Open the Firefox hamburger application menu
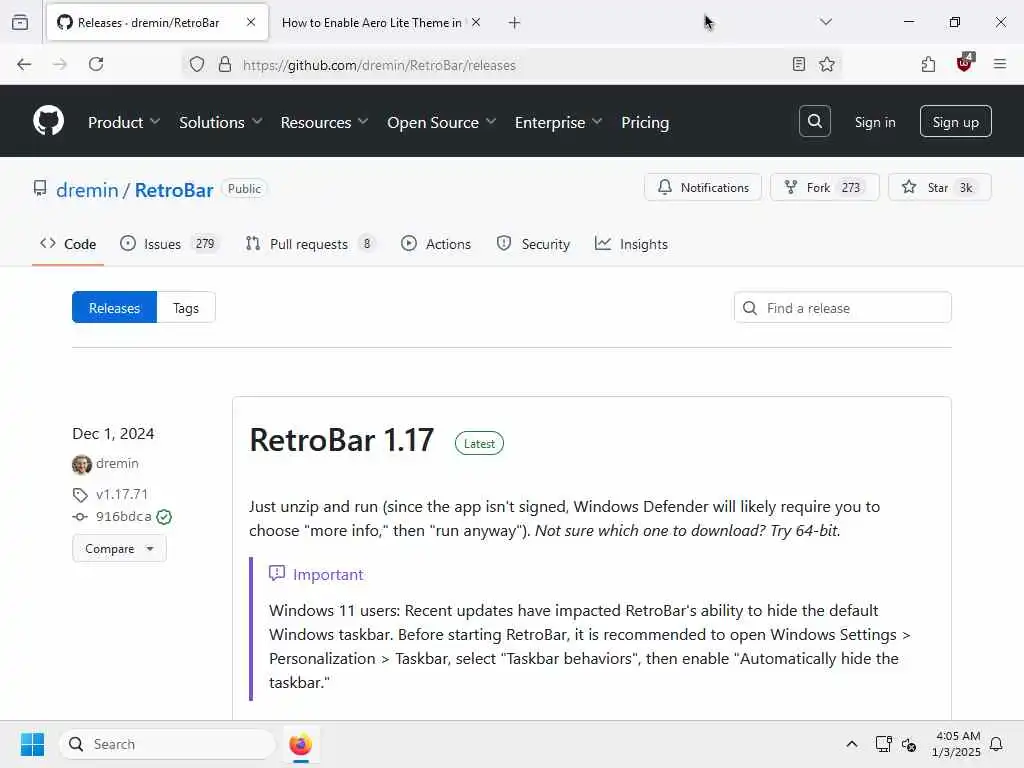 tap(999, 64)
